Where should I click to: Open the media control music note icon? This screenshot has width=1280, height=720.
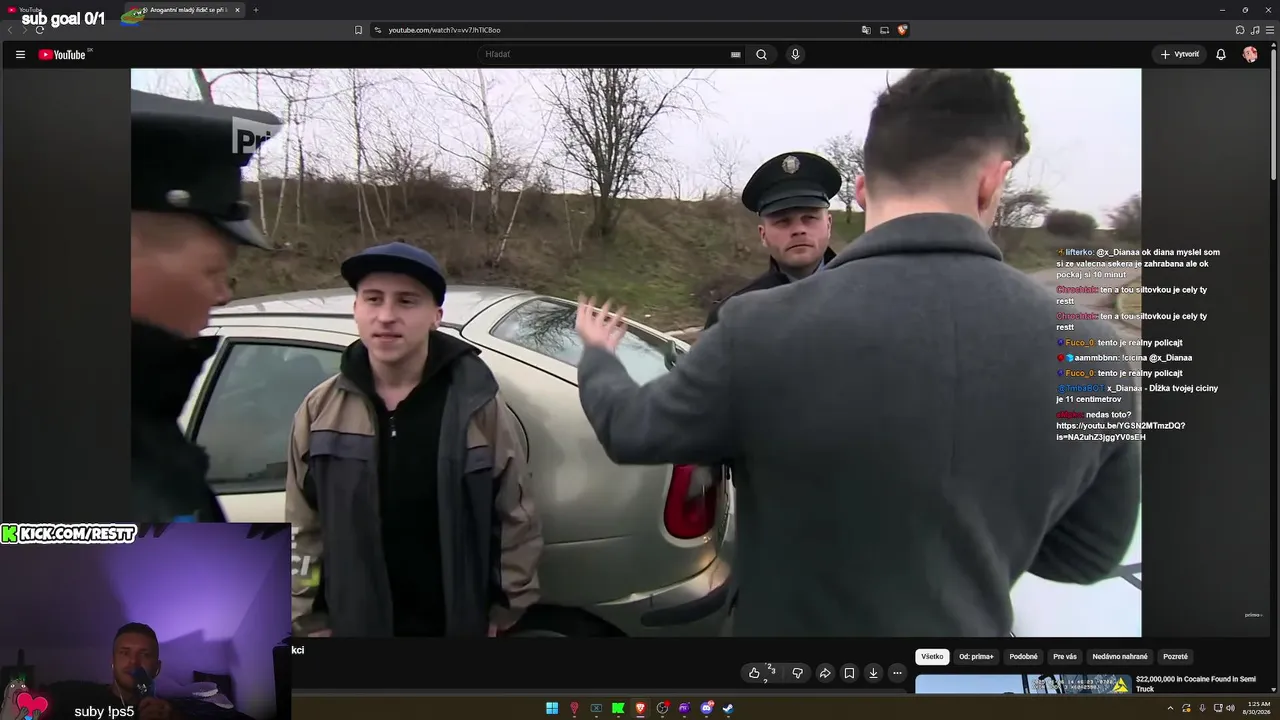point(1255,30)
